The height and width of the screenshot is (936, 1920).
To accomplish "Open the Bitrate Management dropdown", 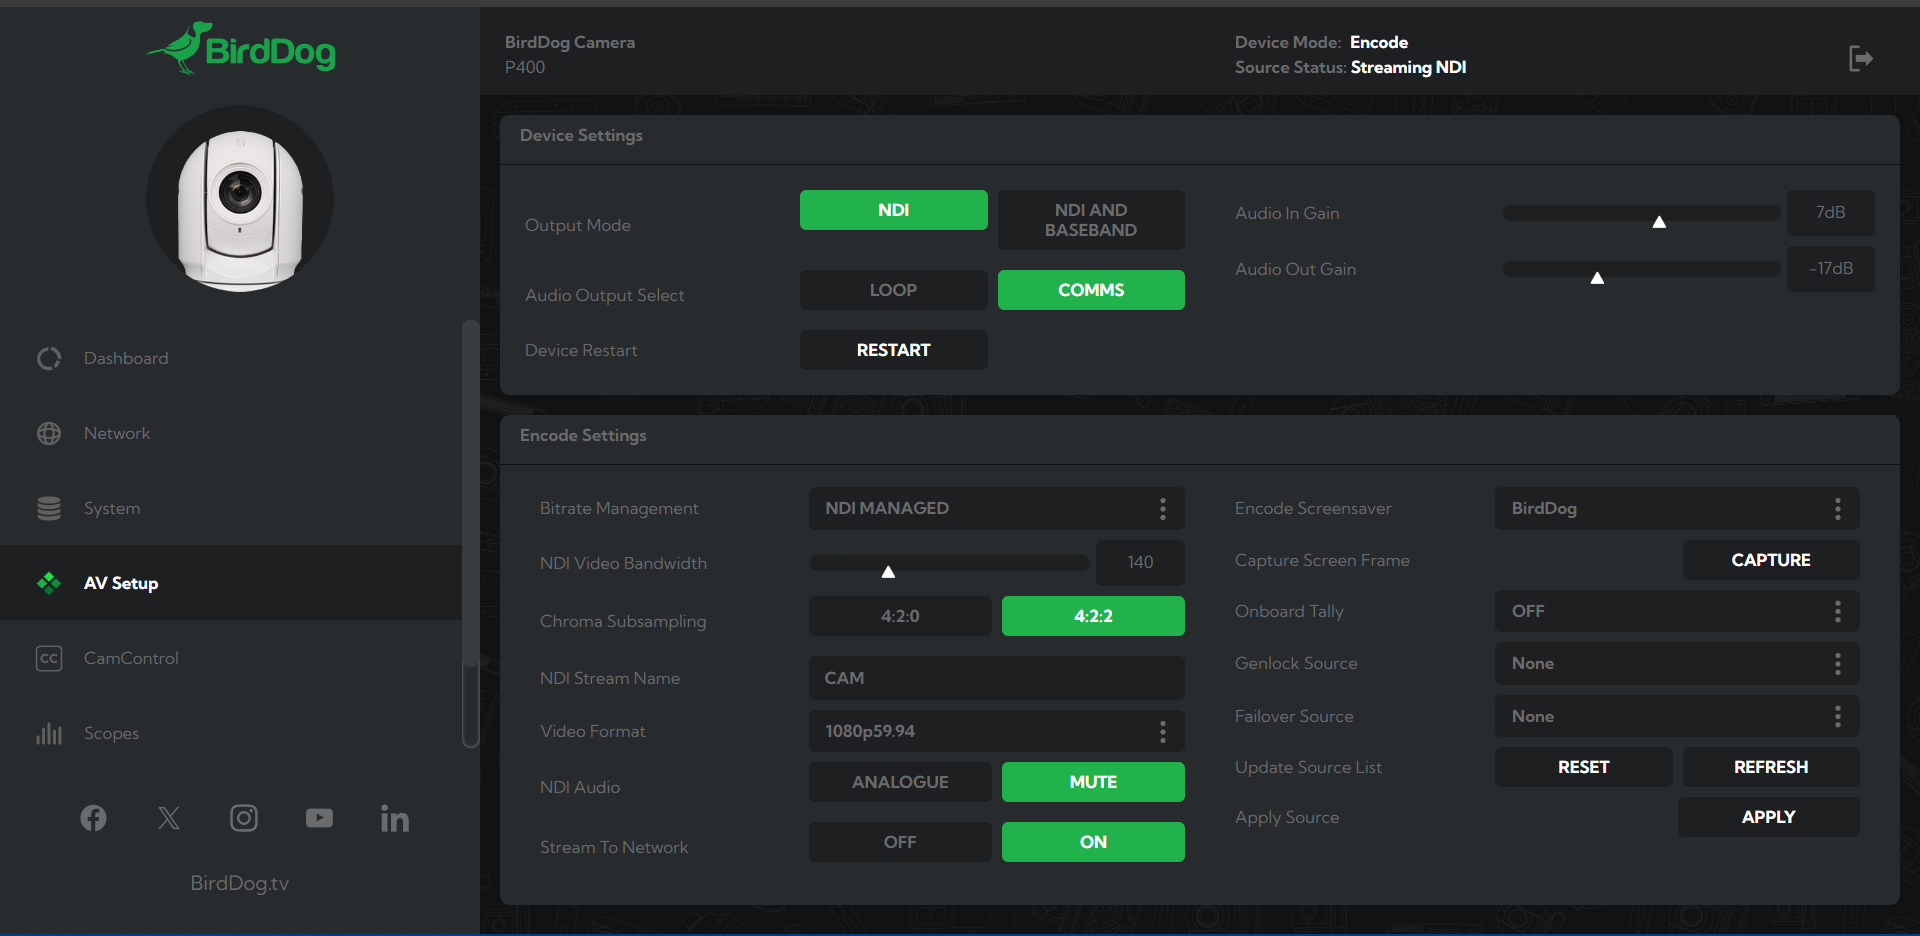I will coord(997,508).
